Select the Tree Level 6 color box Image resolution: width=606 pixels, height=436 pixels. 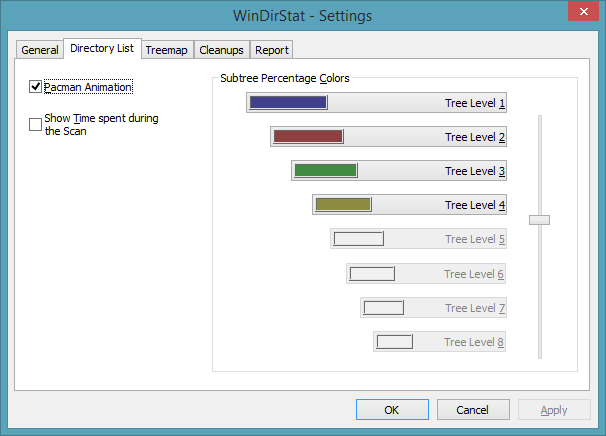(x=372, y=274)
